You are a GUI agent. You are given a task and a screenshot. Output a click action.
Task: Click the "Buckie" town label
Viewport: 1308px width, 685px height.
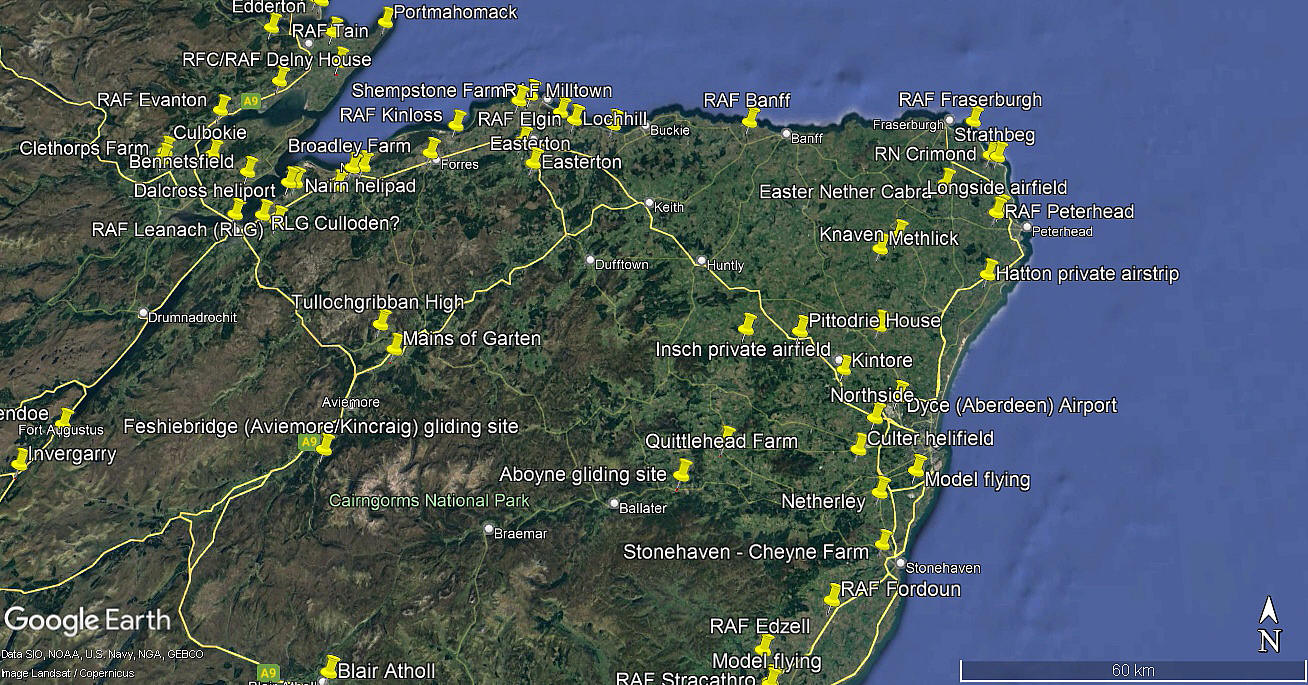(670, 130)
